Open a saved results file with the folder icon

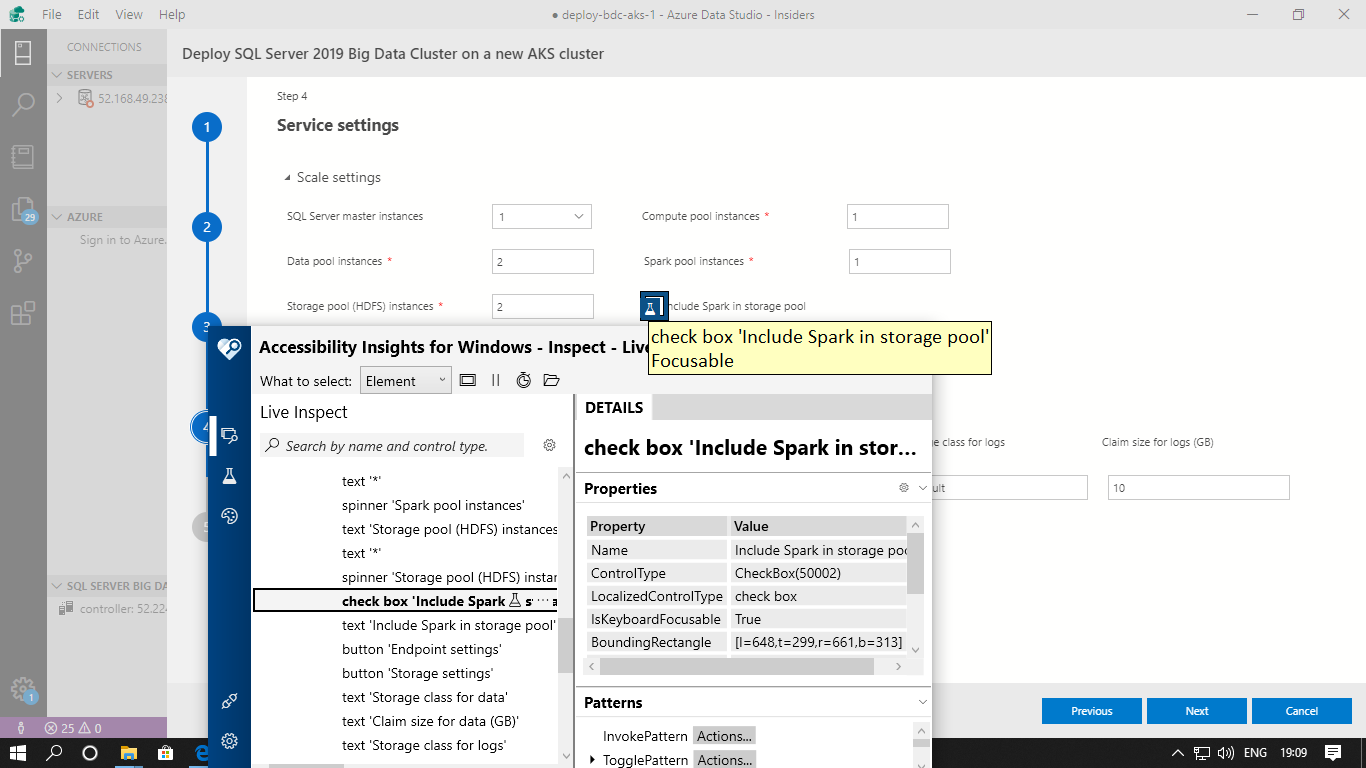click(551, 380)
